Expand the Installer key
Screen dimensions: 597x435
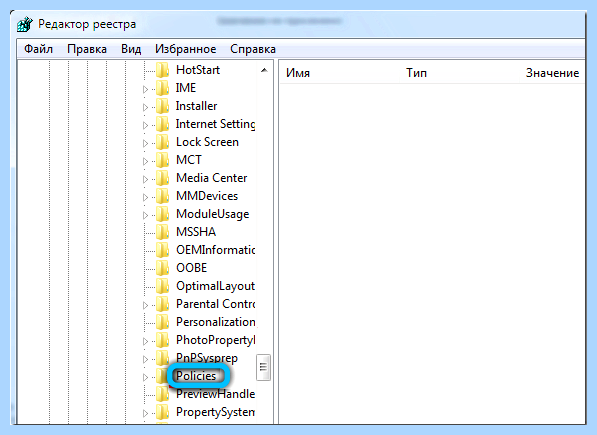coord(145,107)
